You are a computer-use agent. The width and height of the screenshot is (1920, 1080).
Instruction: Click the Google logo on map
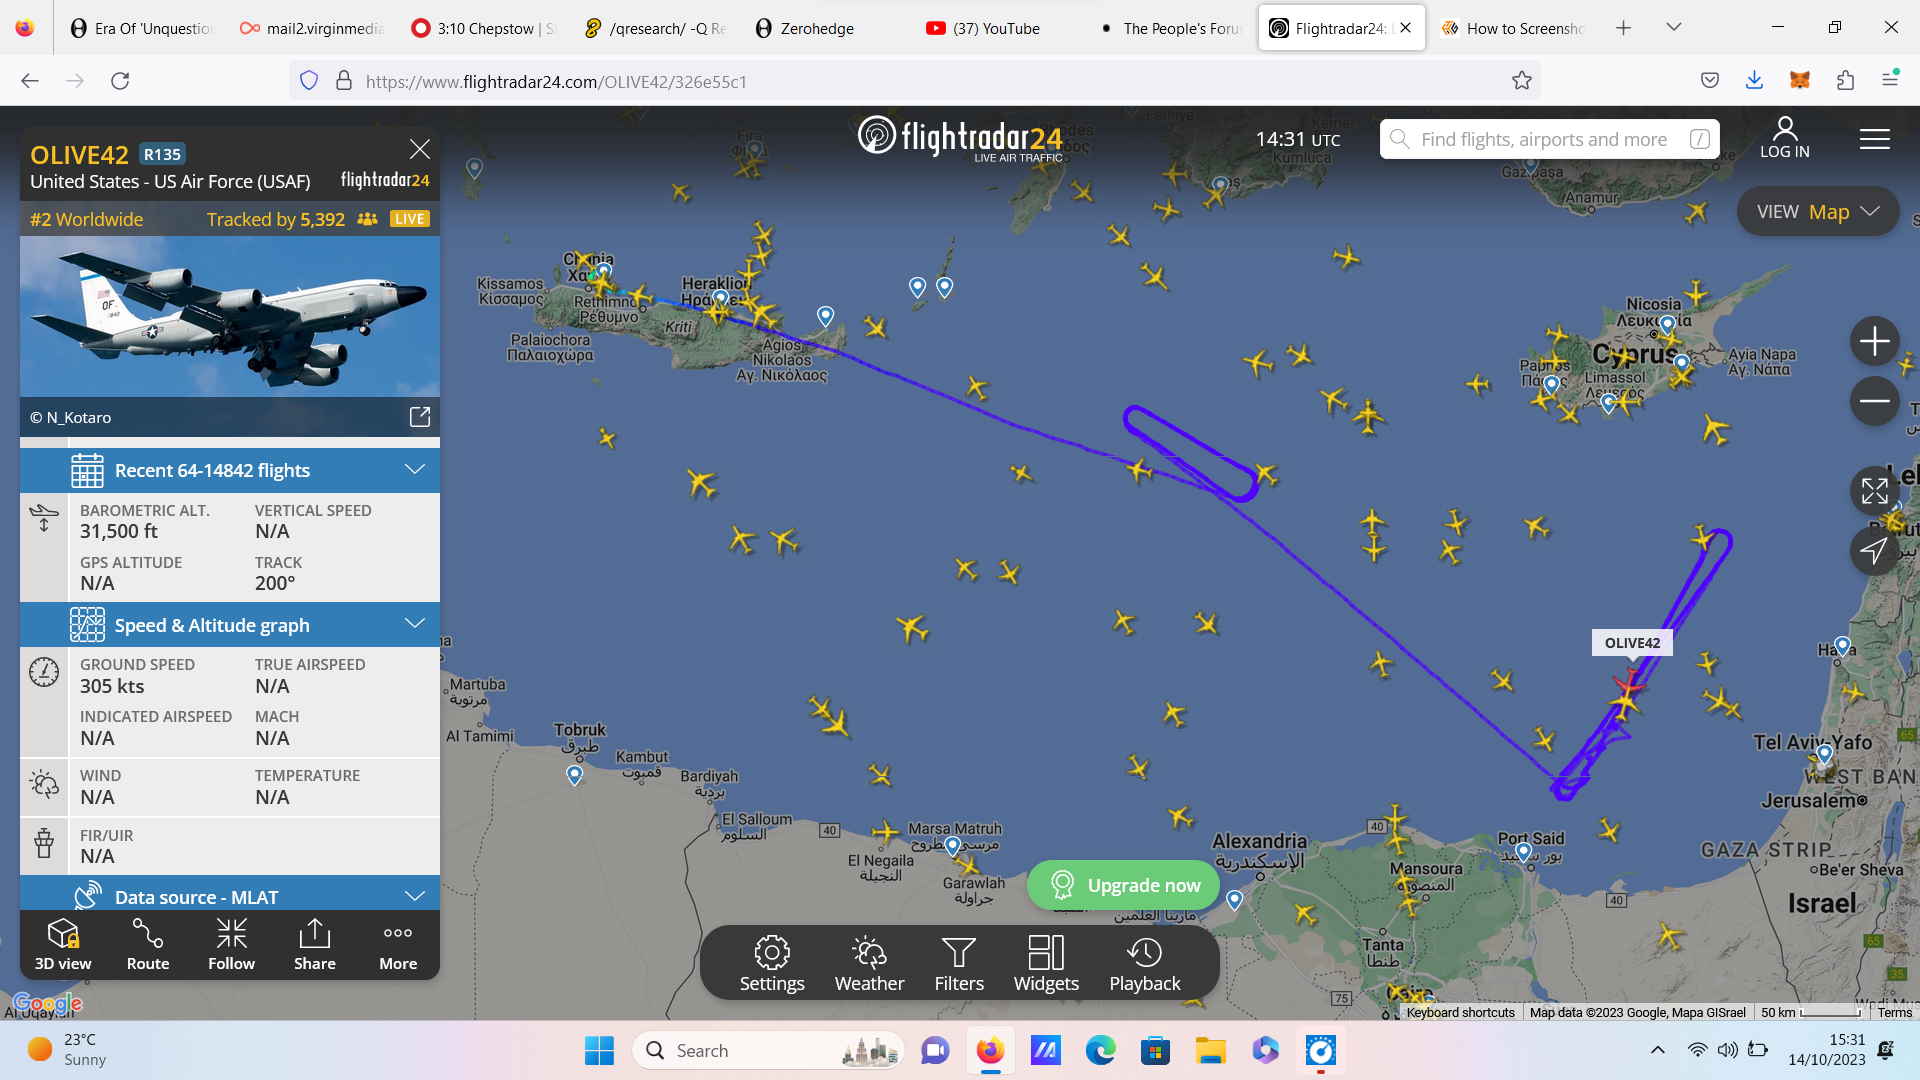click(47, 1003)
